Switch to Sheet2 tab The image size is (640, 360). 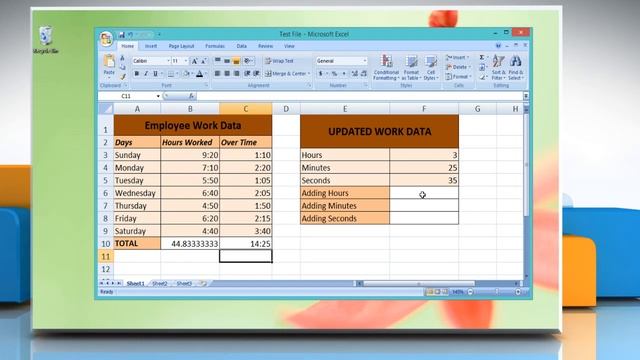point(160,283)
